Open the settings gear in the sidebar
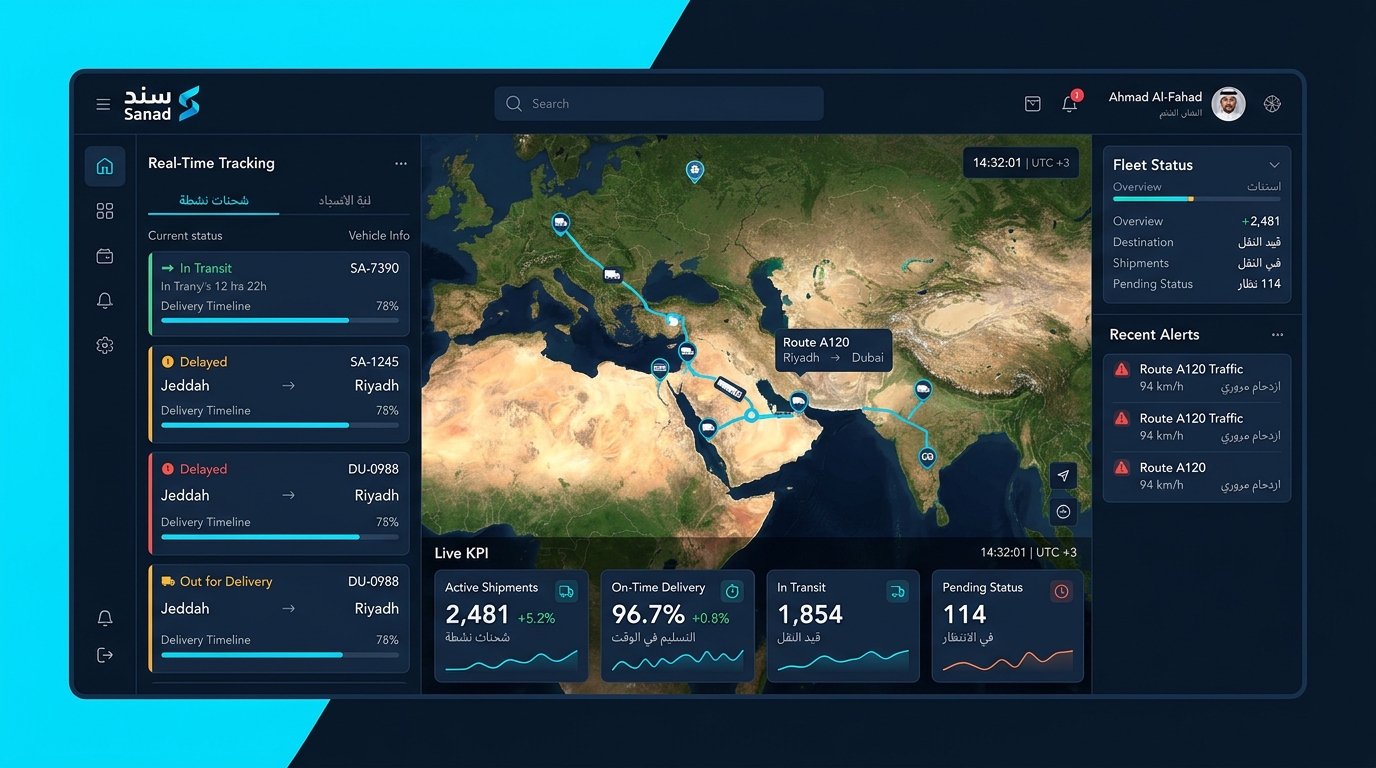Viewport: 1376px width, 768px height. click(105, 345)
